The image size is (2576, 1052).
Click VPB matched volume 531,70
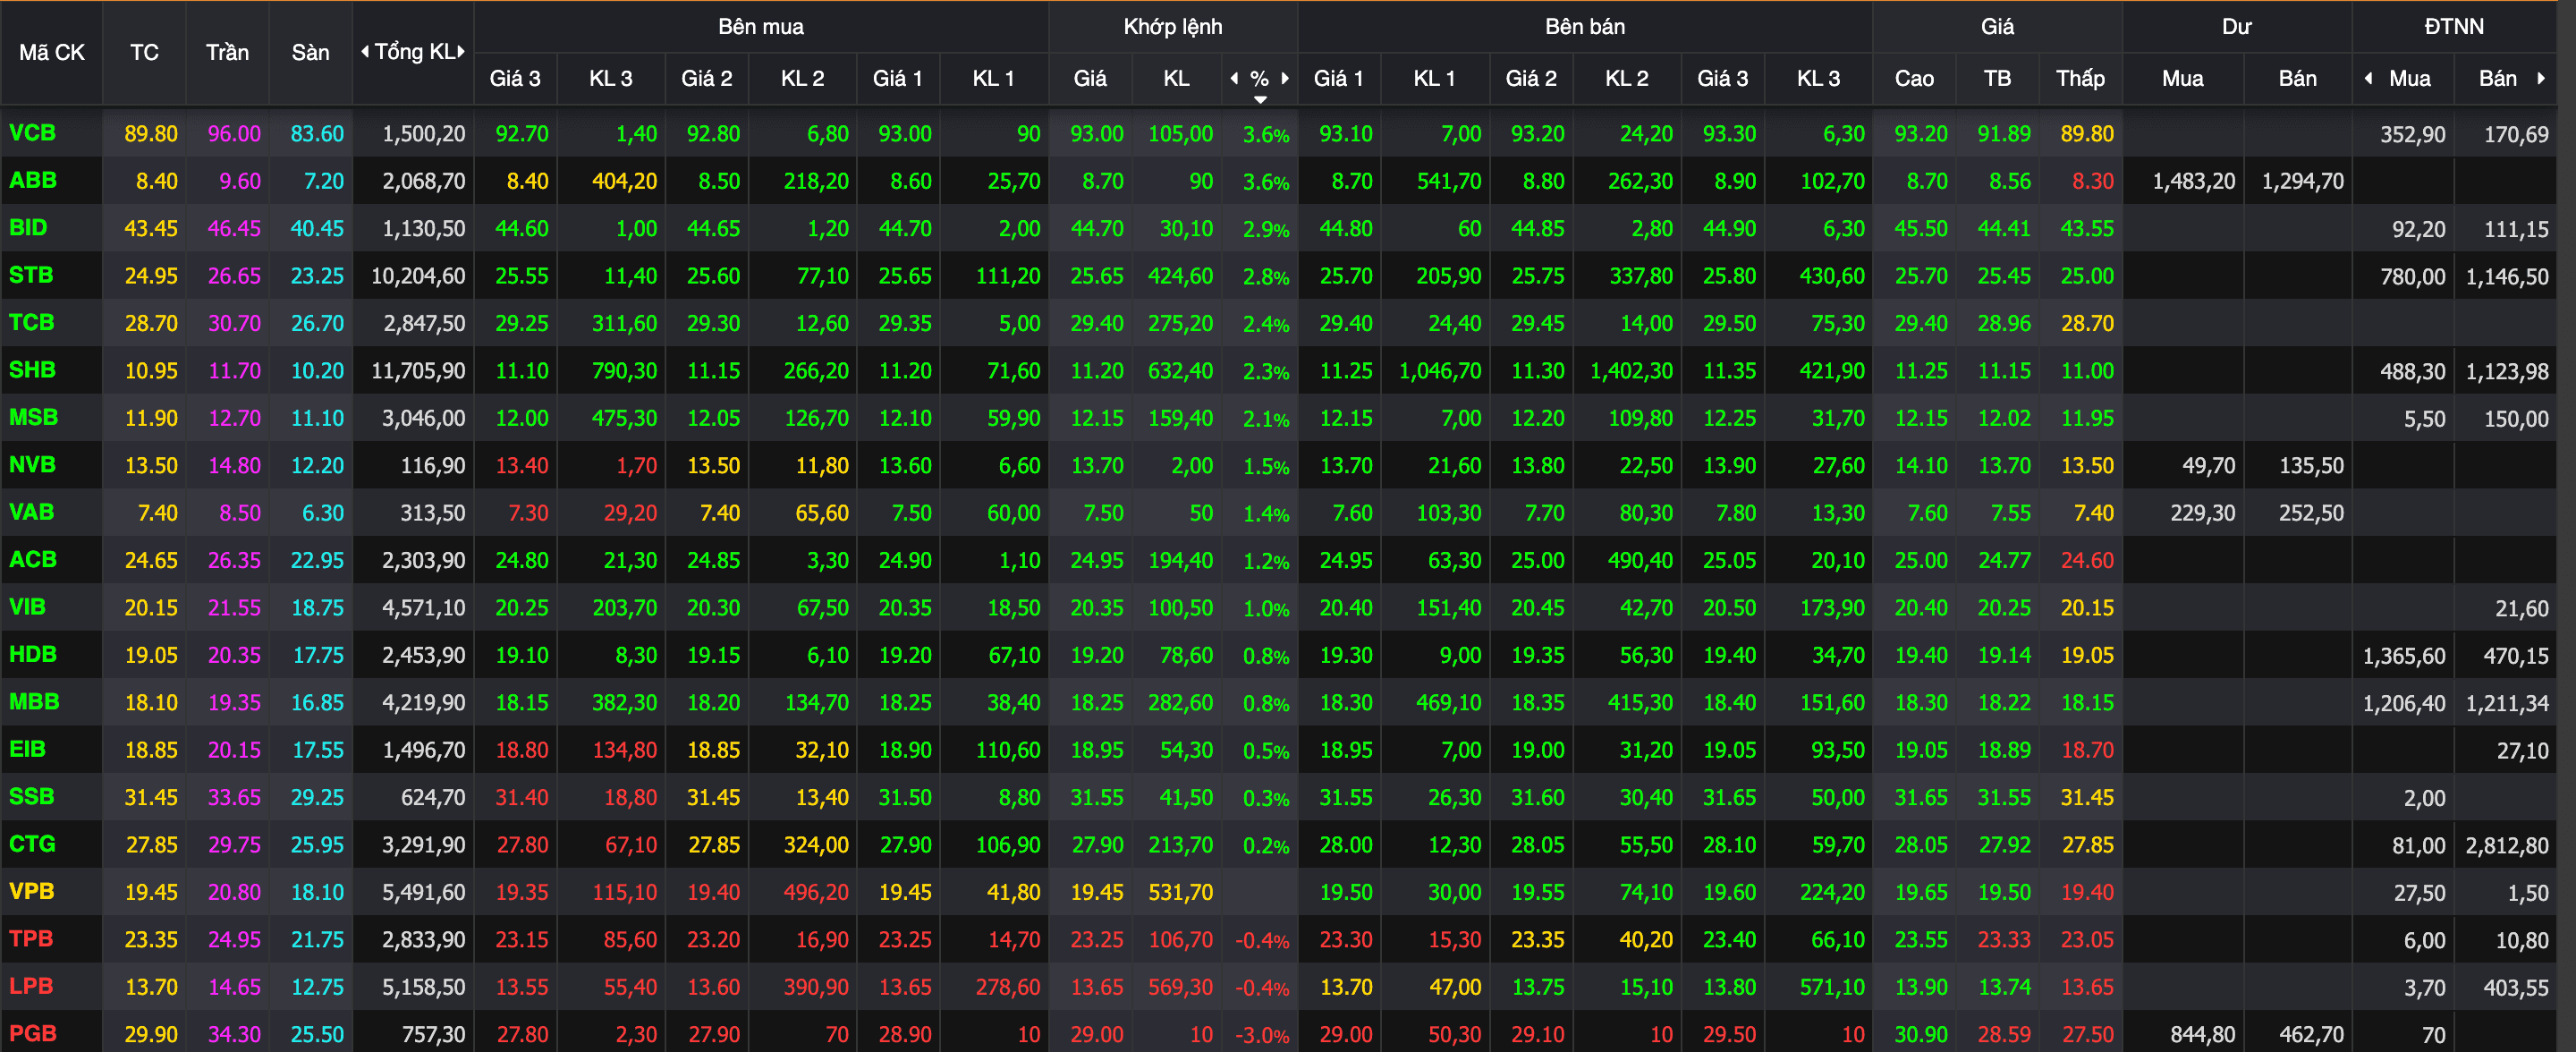click(x=1181, y=892)
